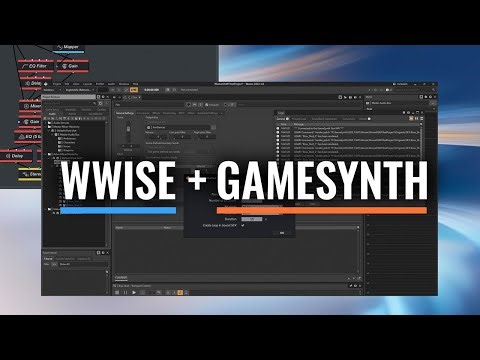Viewport: 480px width, 360px height.
Task: Open the Windows platform dropdown
Action: coord(52,90)
